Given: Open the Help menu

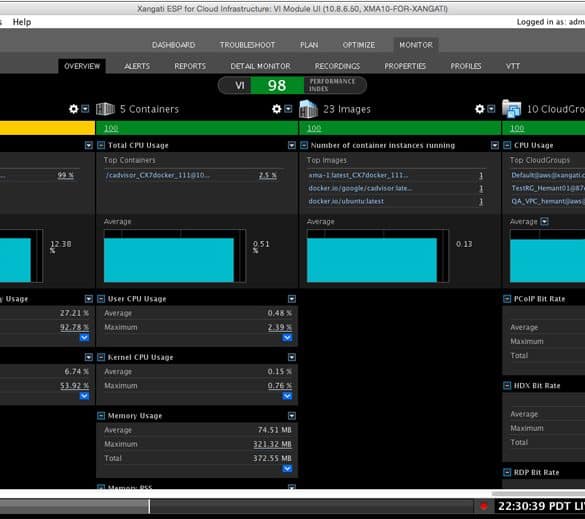Looking at the screenshot, I should [22, 22].
